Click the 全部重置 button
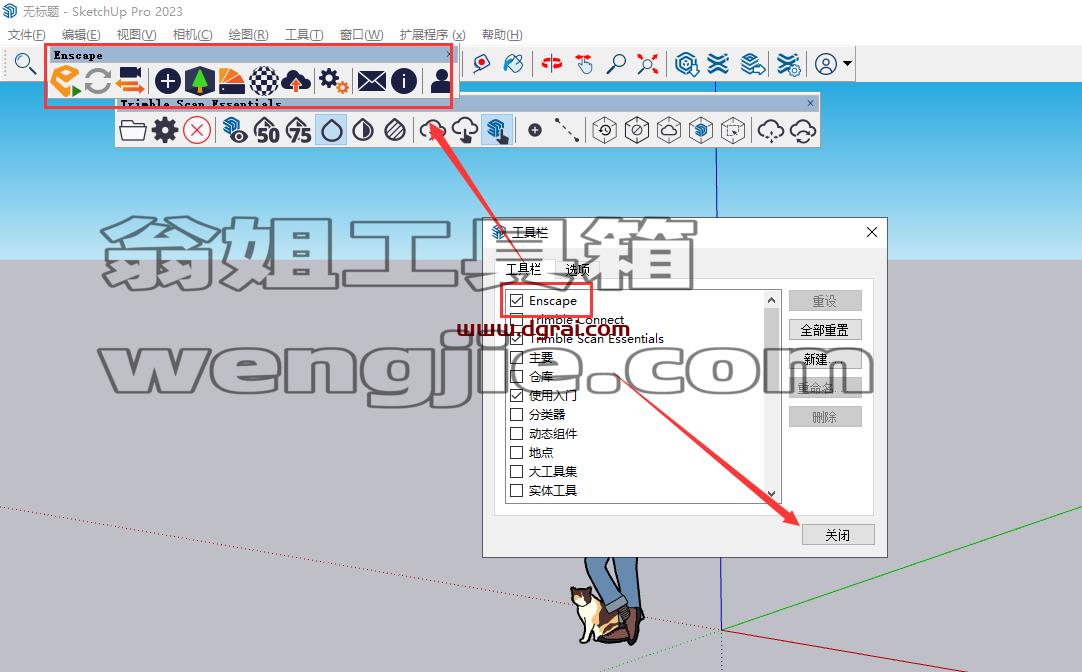Image resolution: width=1082 pixels, height=672 pixels. click(825, 330)
